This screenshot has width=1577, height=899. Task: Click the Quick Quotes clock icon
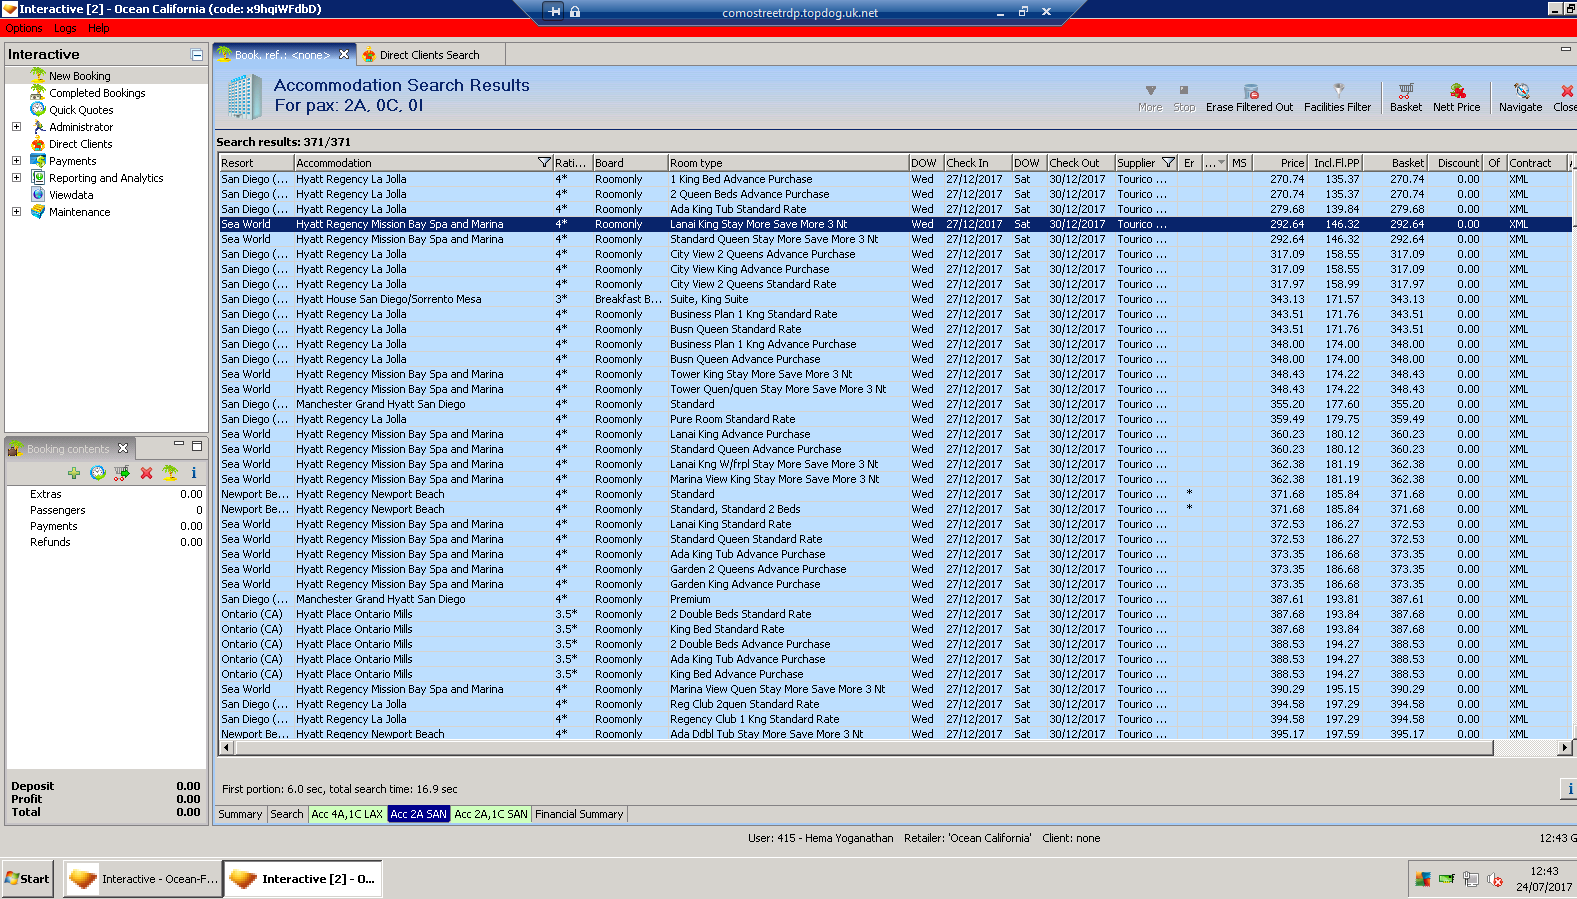click(38, 109)
